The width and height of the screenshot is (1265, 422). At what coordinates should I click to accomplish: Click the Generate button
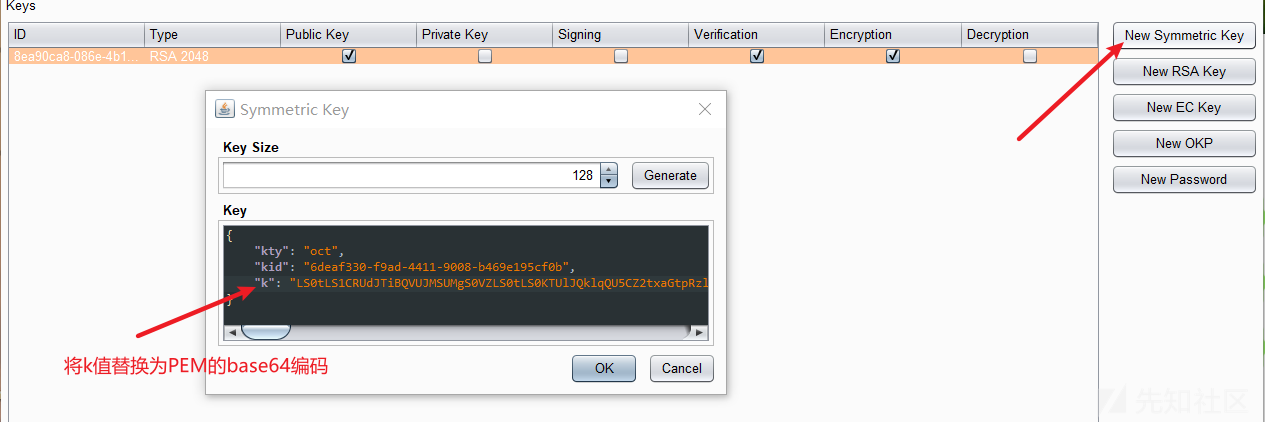coord(670,175)
